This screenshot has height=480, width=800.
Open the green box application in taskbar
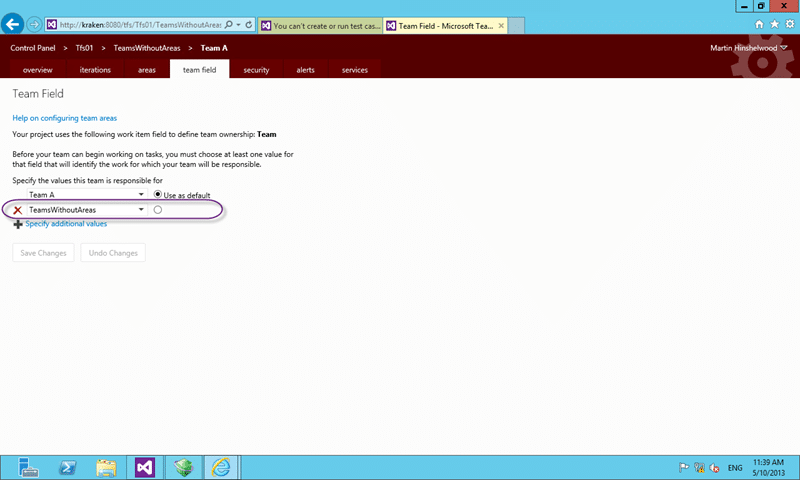click(x=184, y=467)
